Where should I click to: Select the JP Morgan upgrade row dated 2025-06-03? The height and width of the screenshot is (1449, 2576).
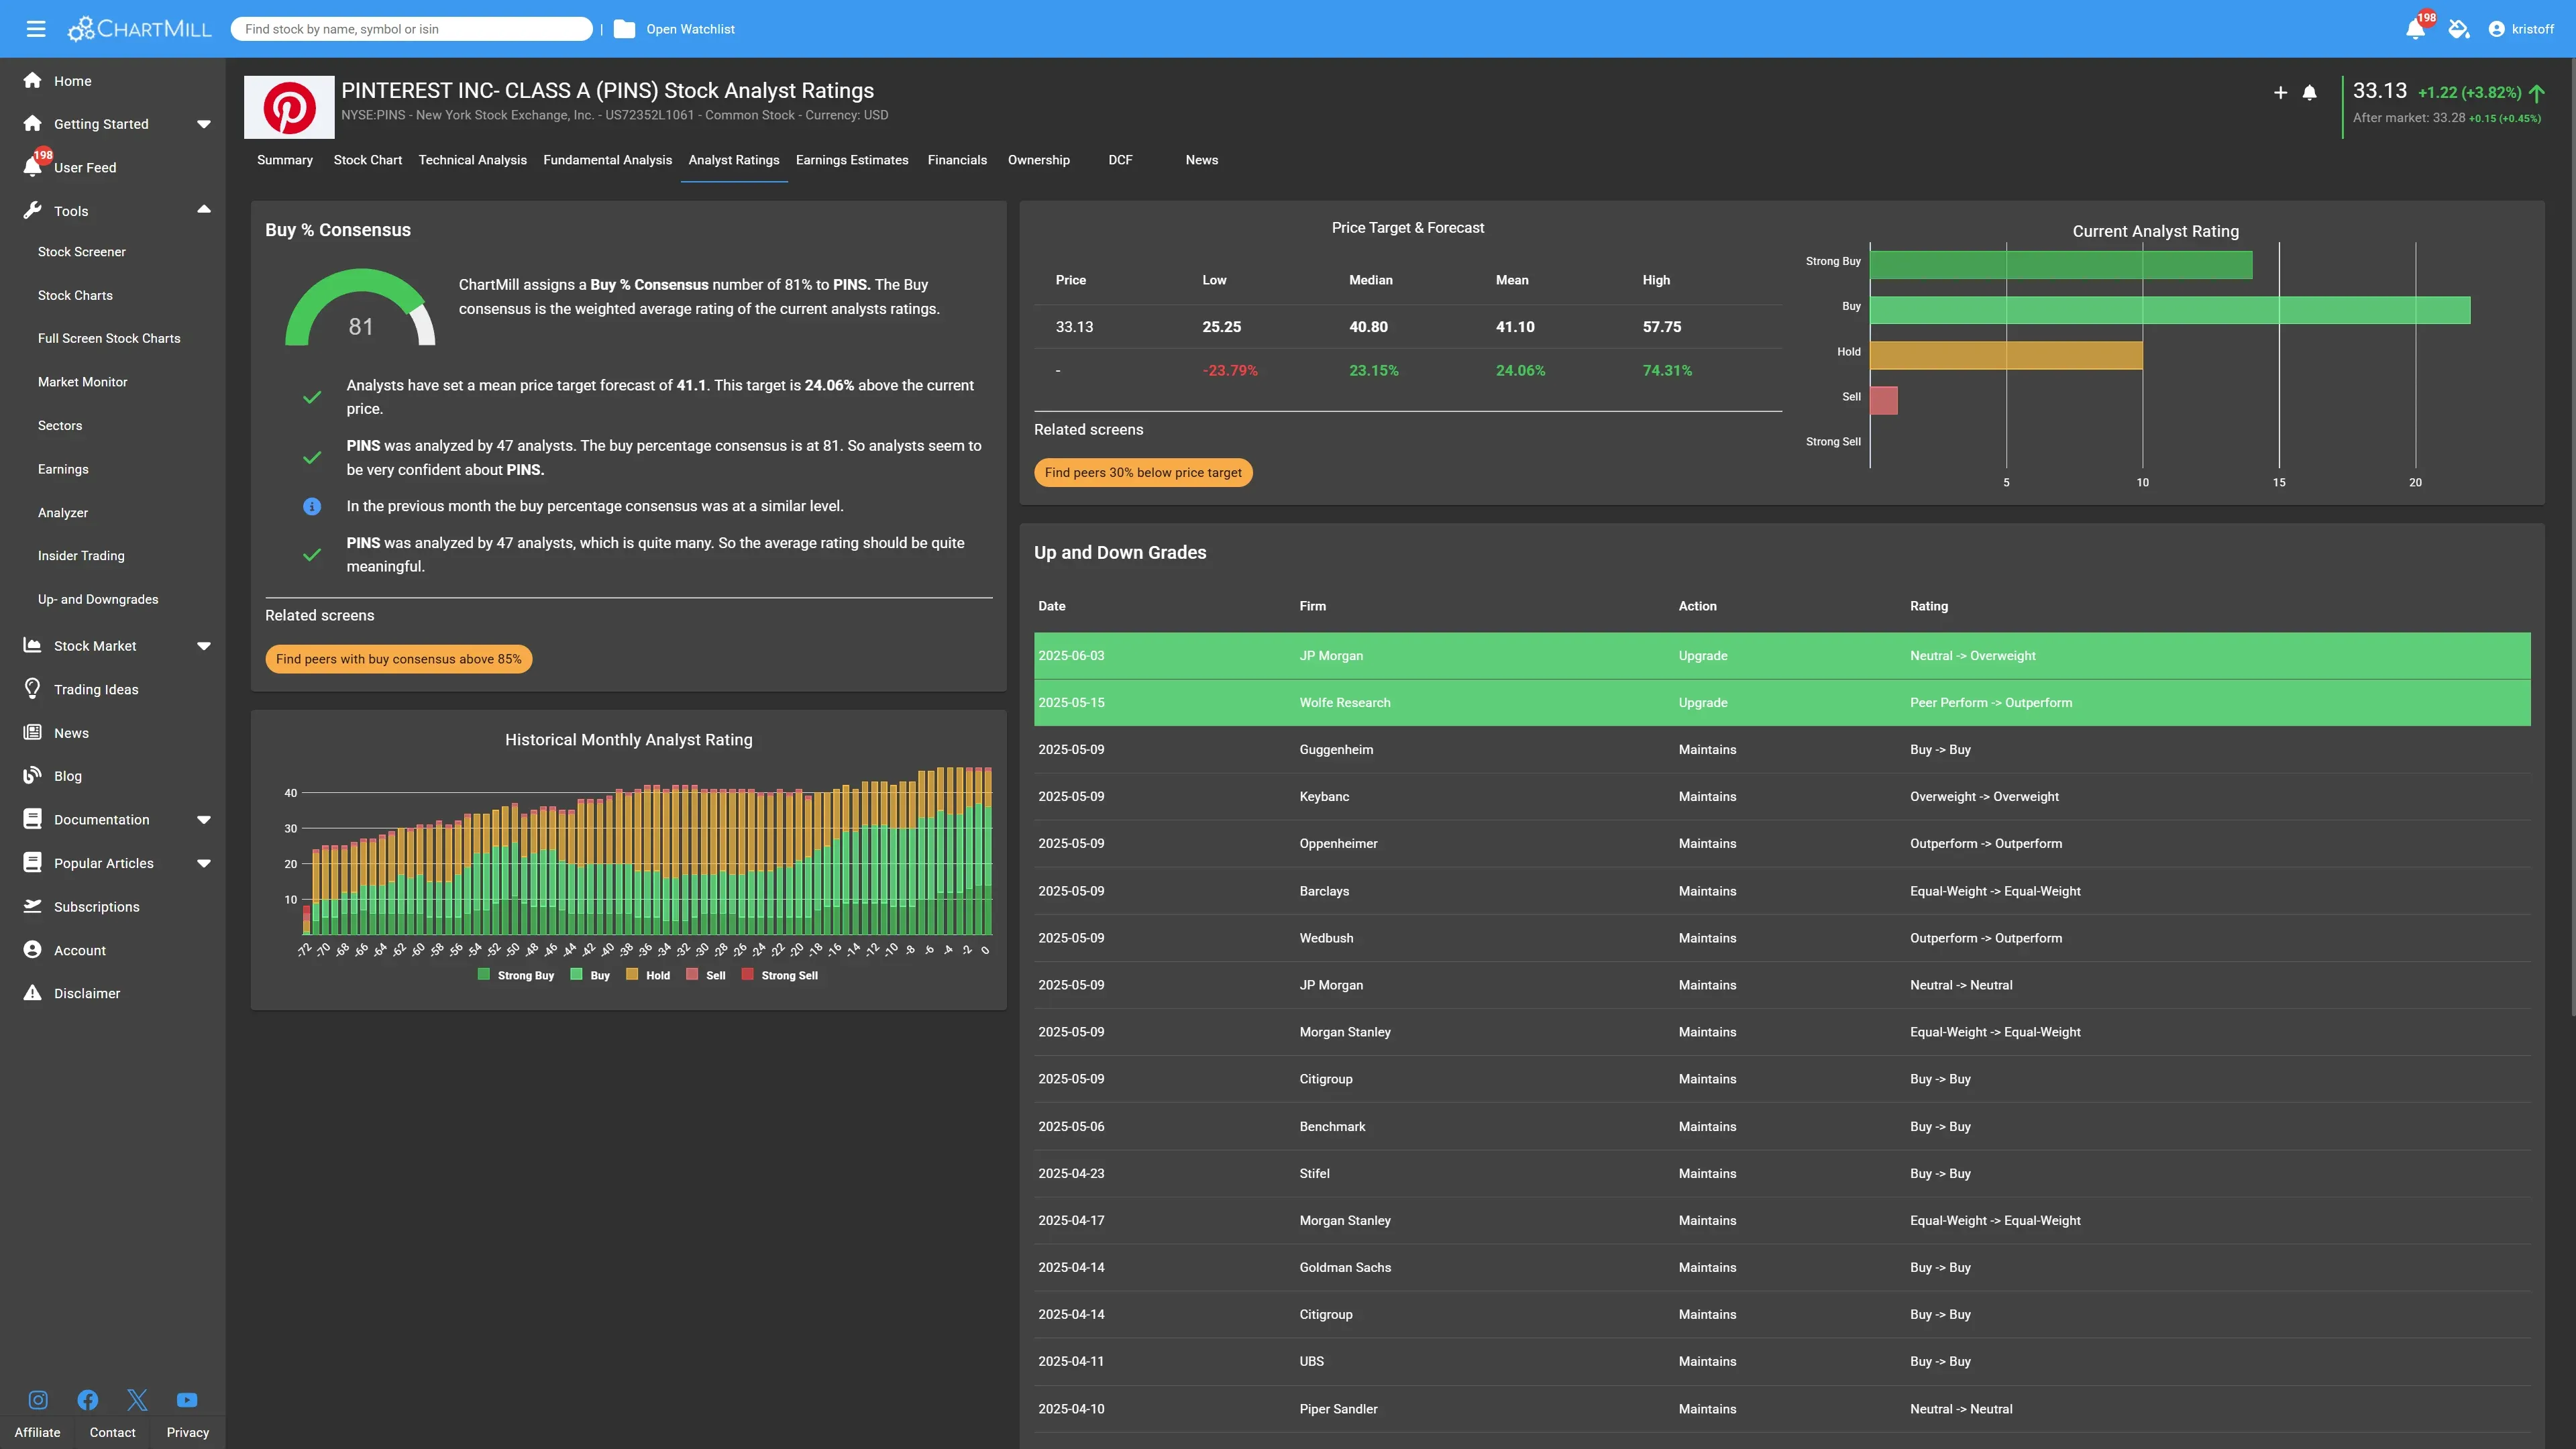(x=1782, y=656)
